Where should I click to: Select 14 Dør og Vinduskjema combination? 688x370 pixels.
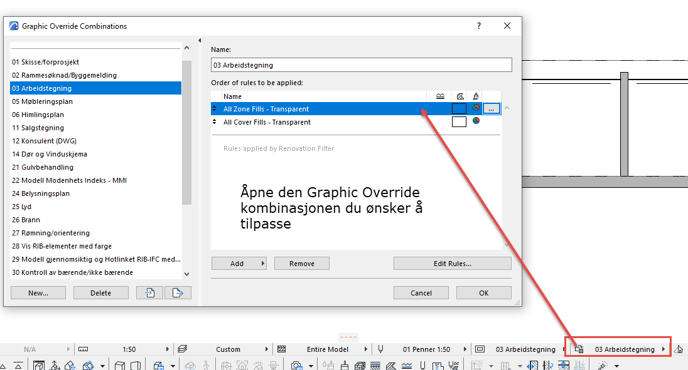point(96,154)
